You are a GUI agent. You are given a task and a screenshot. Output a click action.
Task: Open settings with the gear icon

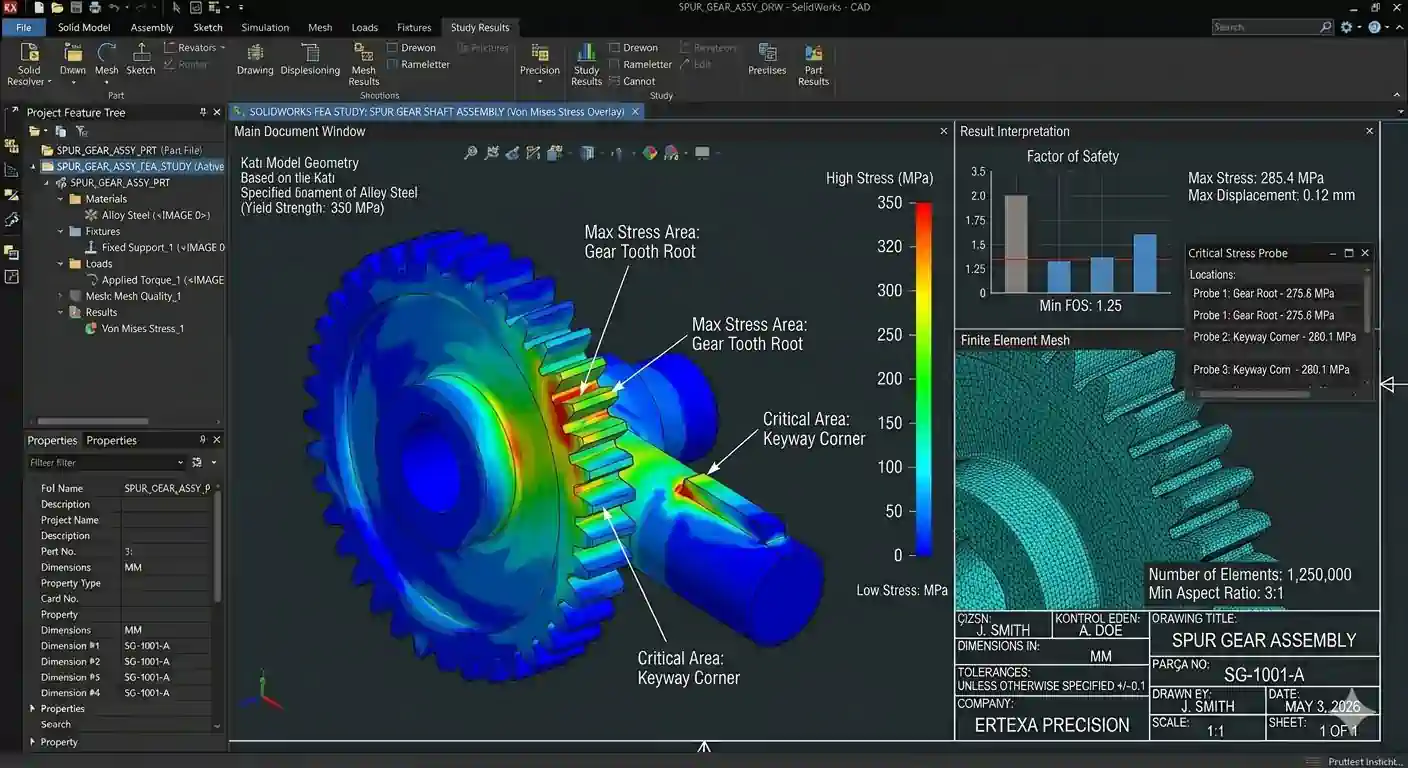[1347, 27]
